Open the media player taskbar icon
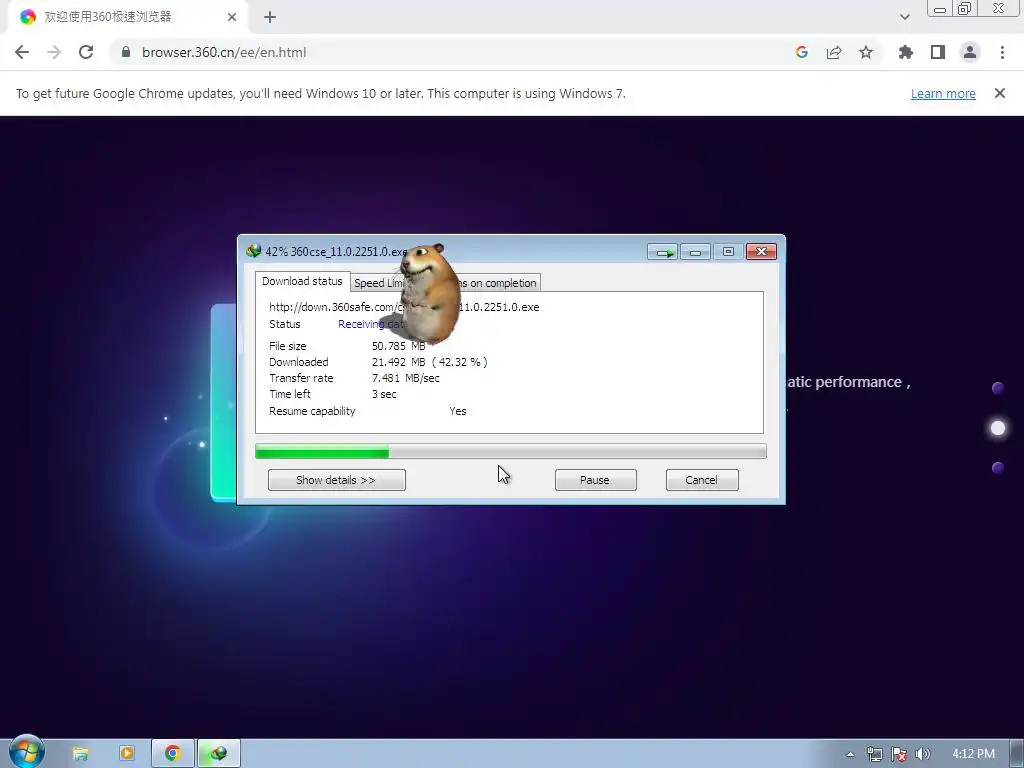Viewport: 1024px width, 768px height. [127, 754]
